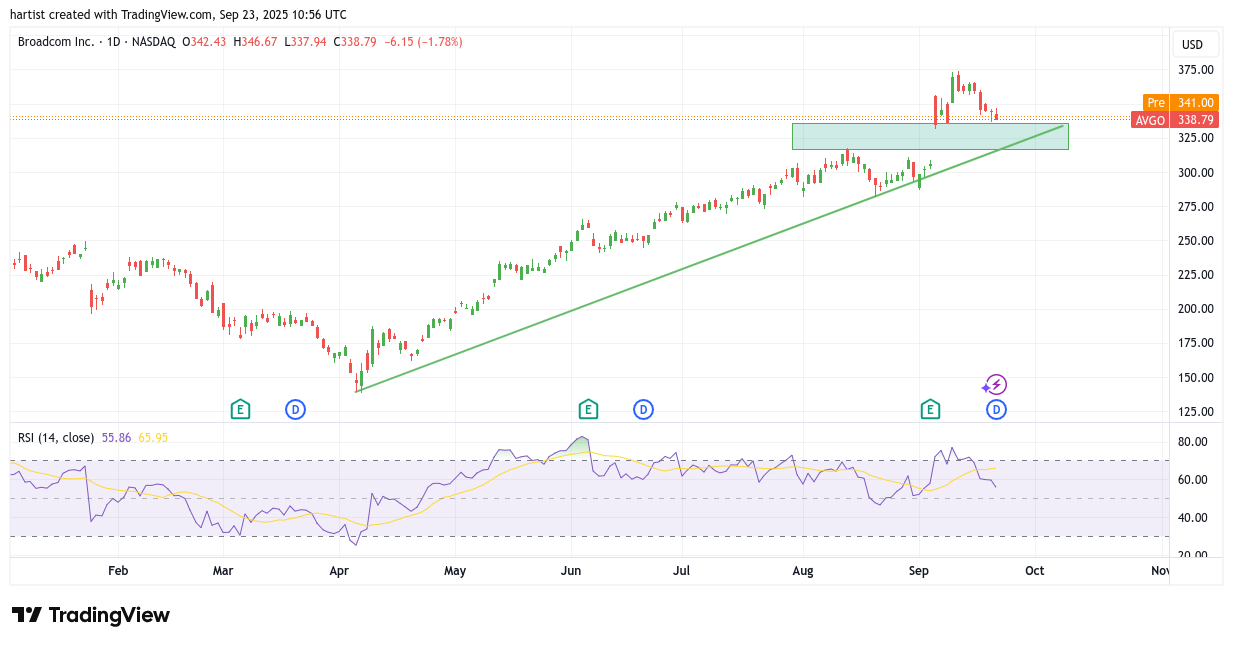Click the 40.00 RSI axis label
The image size is (1233, 645).
[1193, 518]
